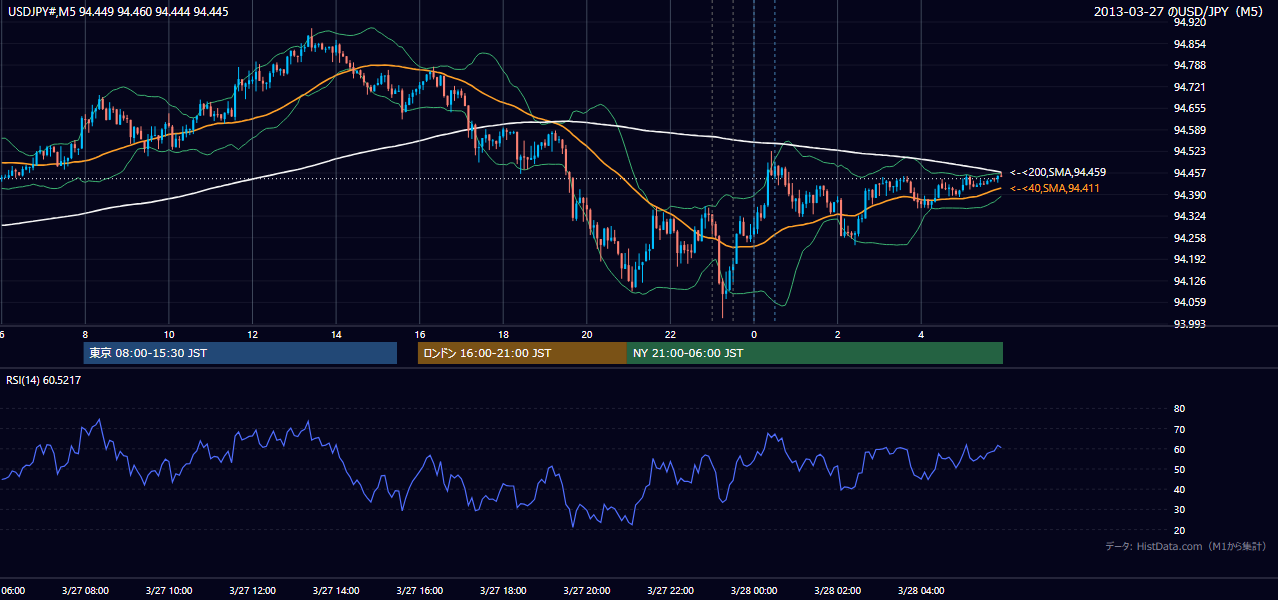Click price scale value 94.126
This screenshot has height=600, width=1278.
click(1189, 281)
